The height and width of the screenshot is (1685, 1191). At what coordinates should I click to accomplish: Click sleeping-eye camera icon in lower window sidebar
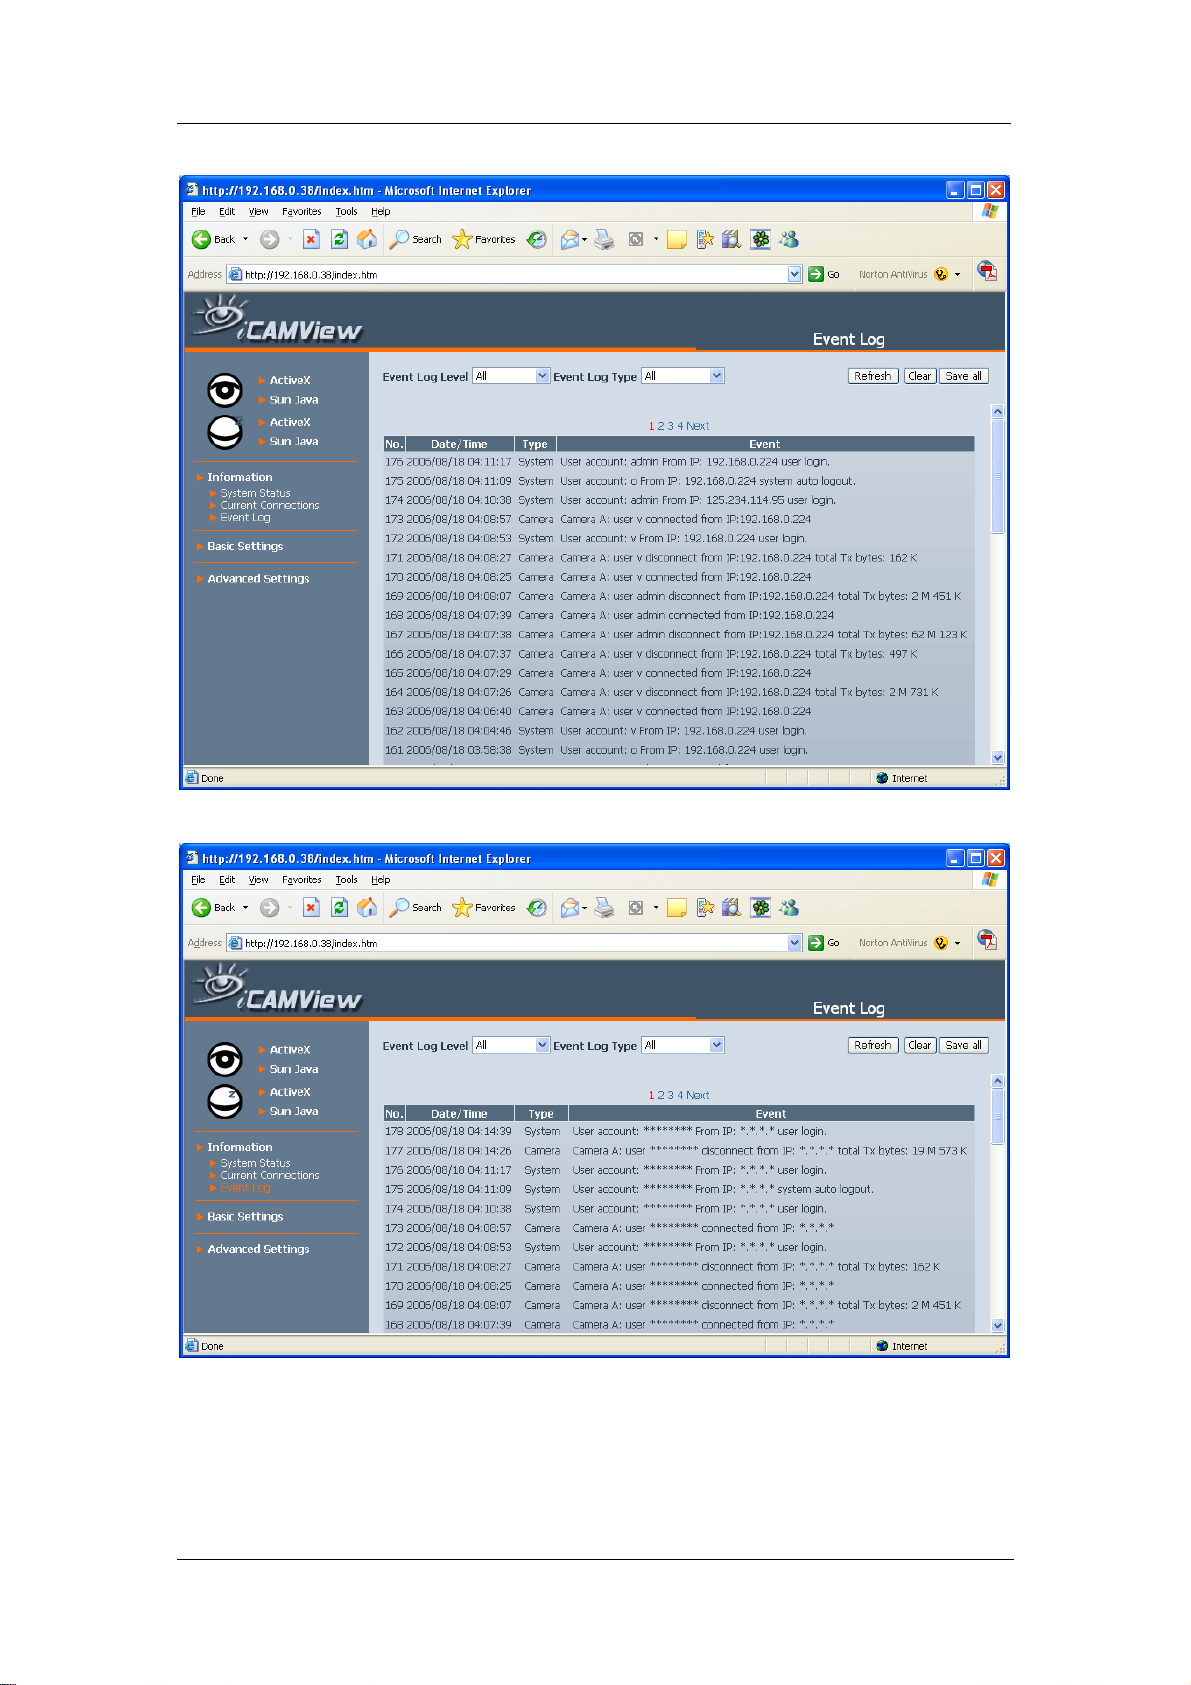[225, 1101]
